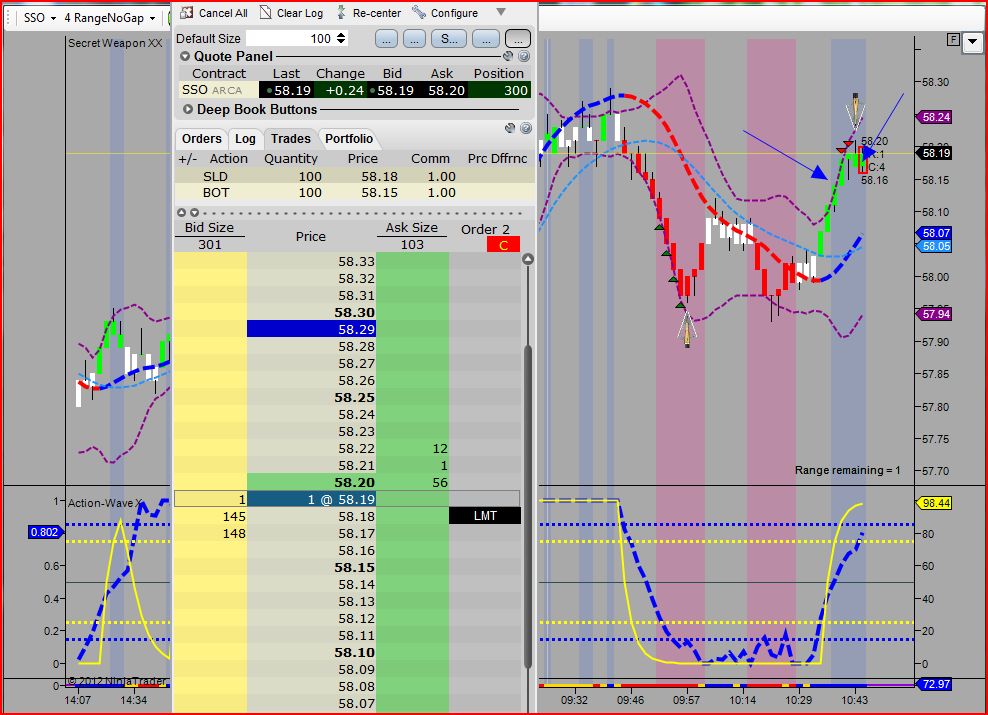The height and width of the screenshot is (715, 988).
Task: Click the upper pencil drawing marker on chart
Action: (x=855, y=111)
